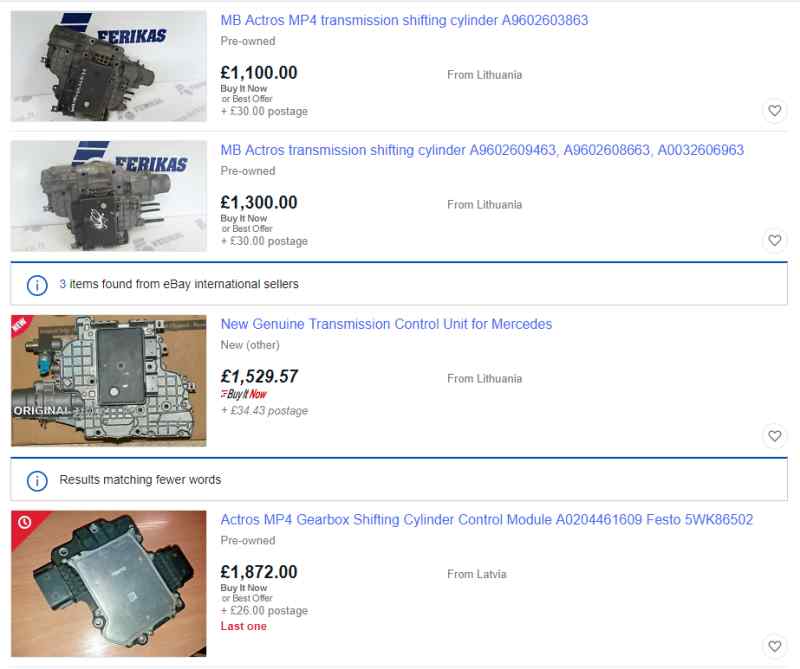Open the Festo control module photo
Screen dimensions: 800x669
109,583
